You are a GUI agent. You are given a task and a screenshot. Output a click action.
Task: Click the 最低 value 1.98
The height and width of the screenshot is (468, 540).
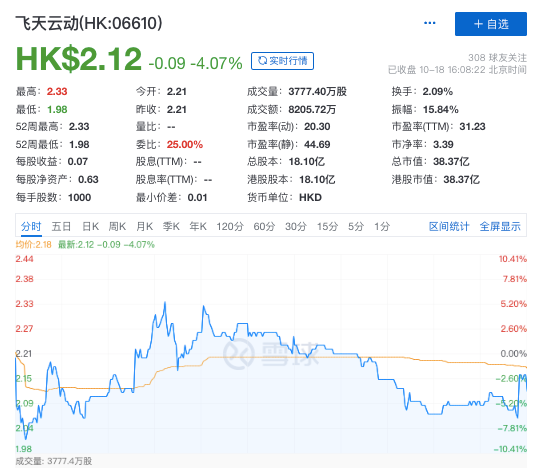tap(57, 110)
